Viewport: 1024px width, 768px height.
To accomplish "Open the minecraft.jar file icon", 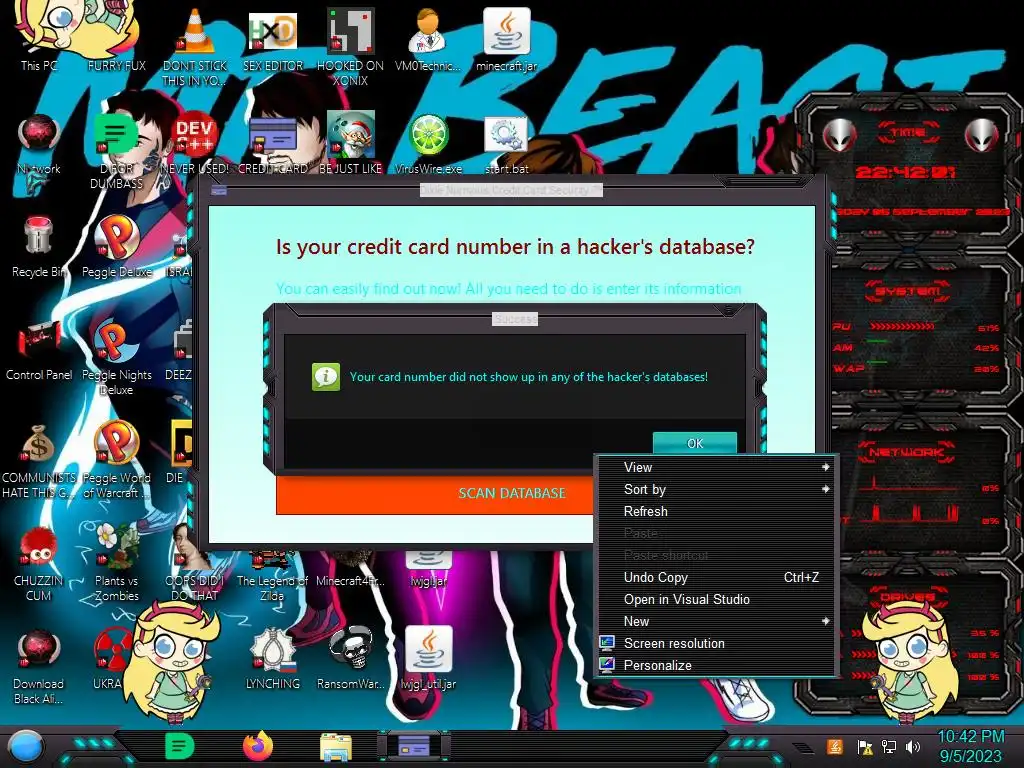I will point(506,39).
